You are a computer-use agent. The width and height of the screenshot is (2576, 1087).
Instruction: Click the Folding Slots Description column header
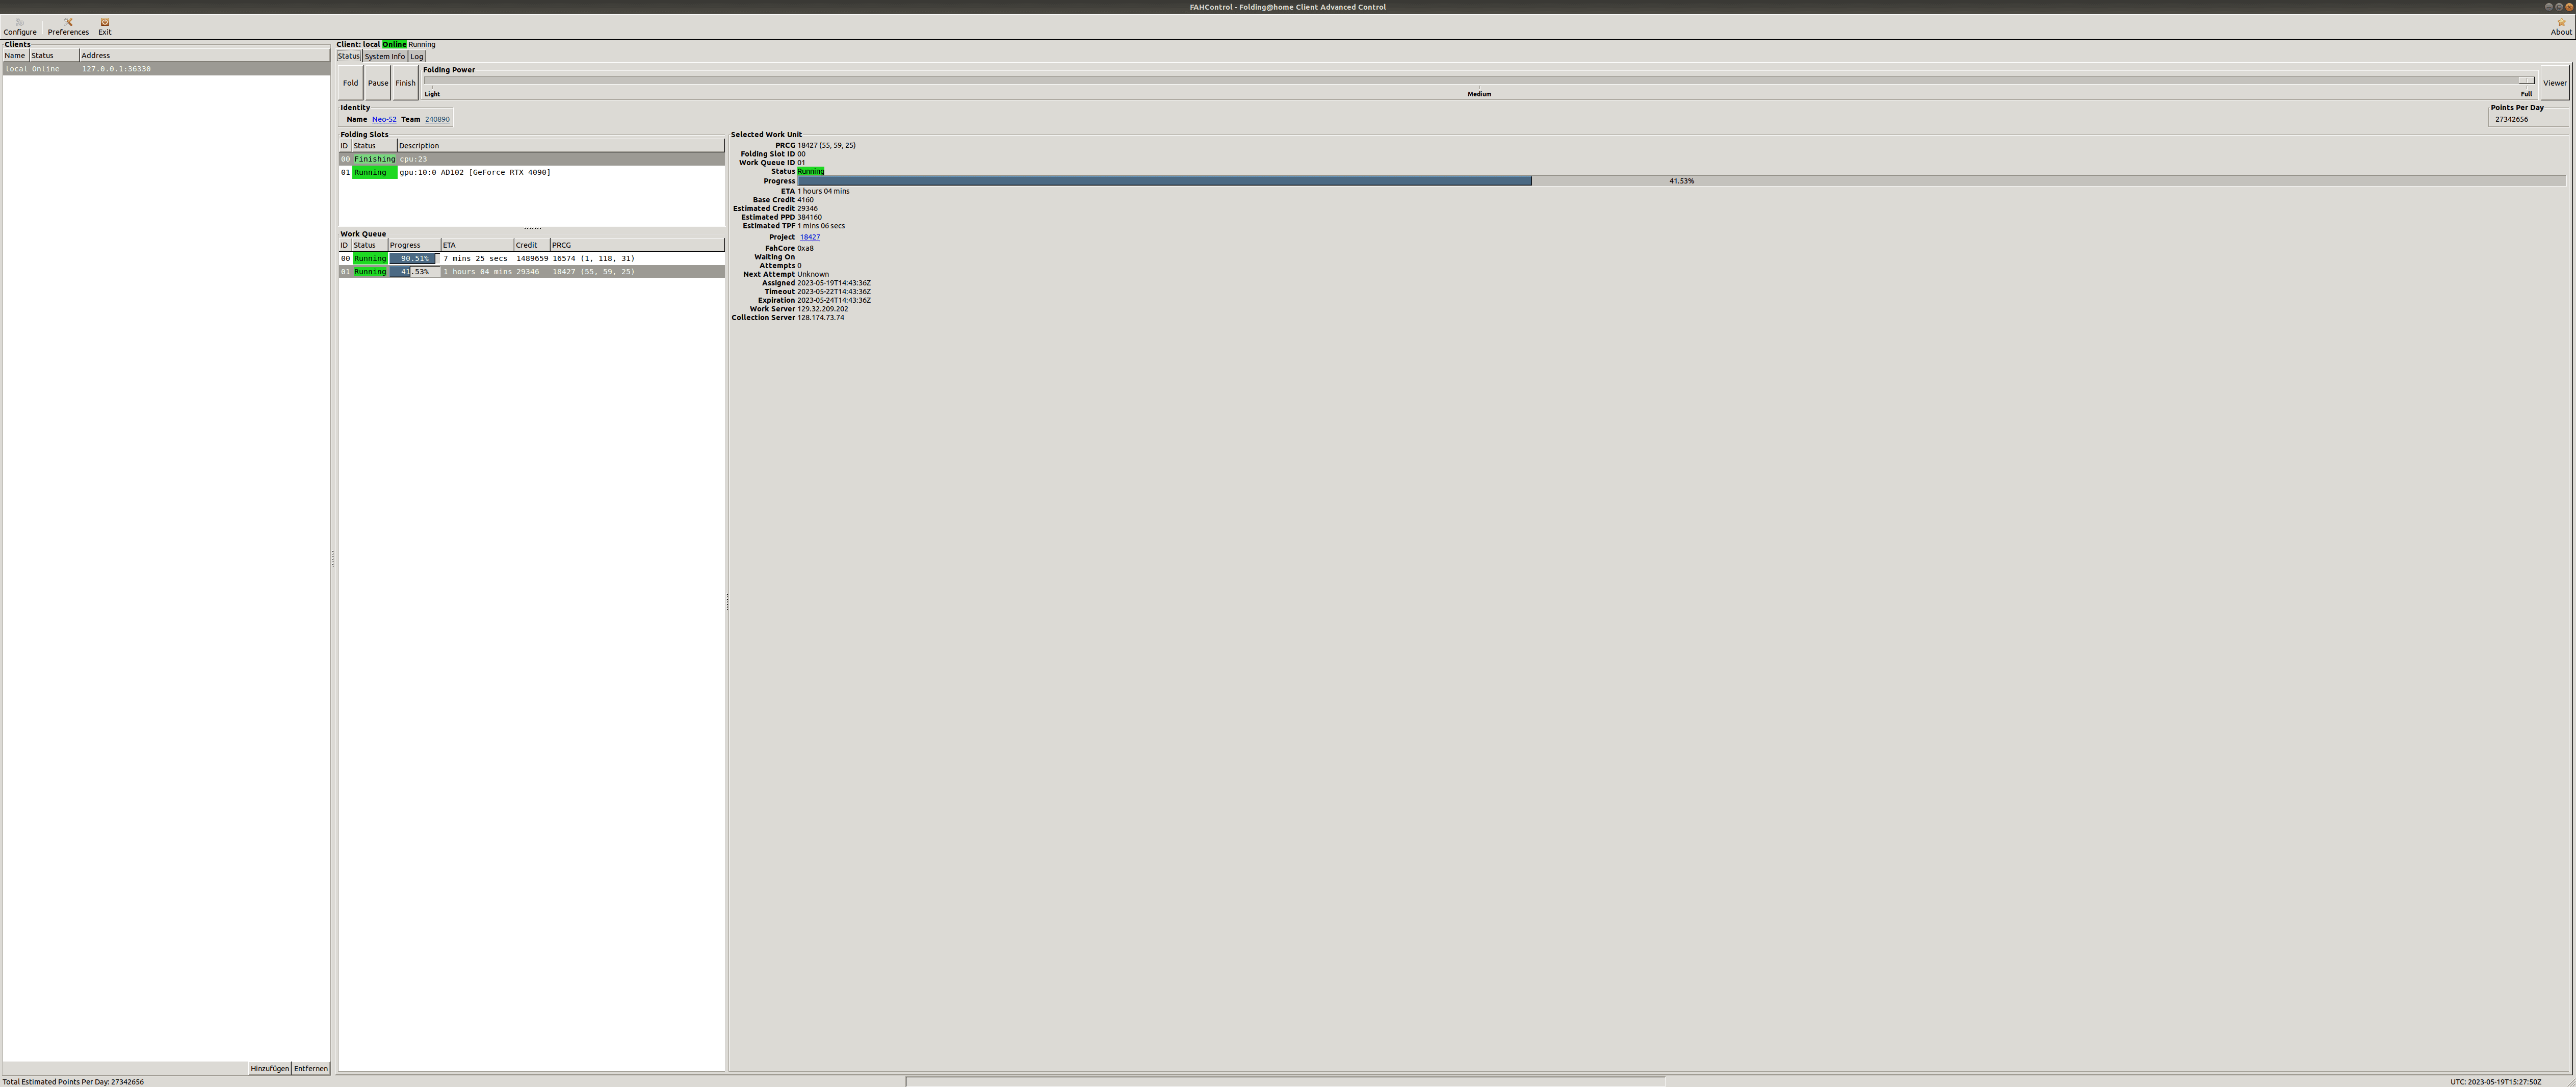pyautogui.click(x=560, y=146)
